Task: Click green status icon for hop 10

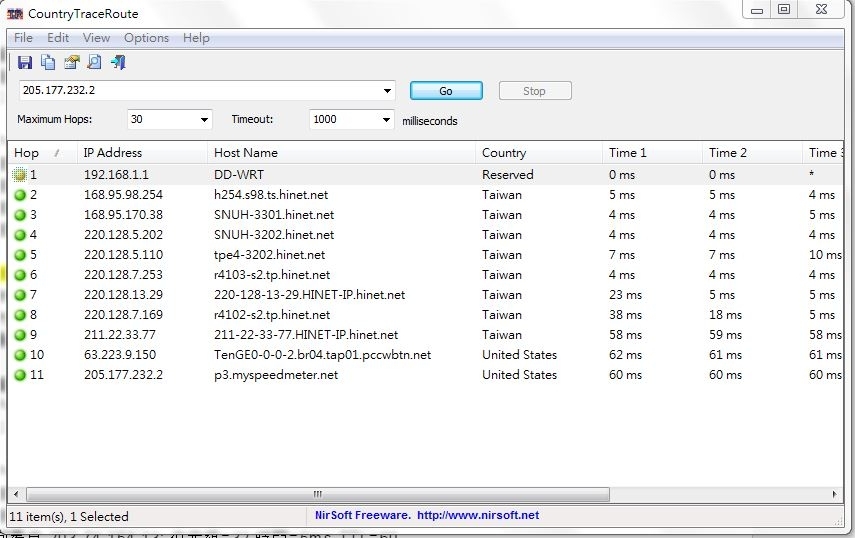Action: click(x=20, y=355)
